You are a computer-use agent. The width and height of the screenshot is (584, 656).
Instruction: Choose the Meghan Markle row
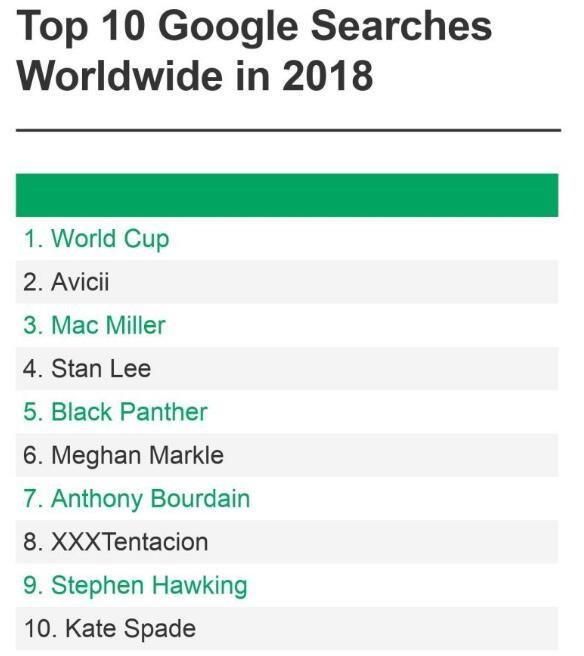(x=287, y=456)
